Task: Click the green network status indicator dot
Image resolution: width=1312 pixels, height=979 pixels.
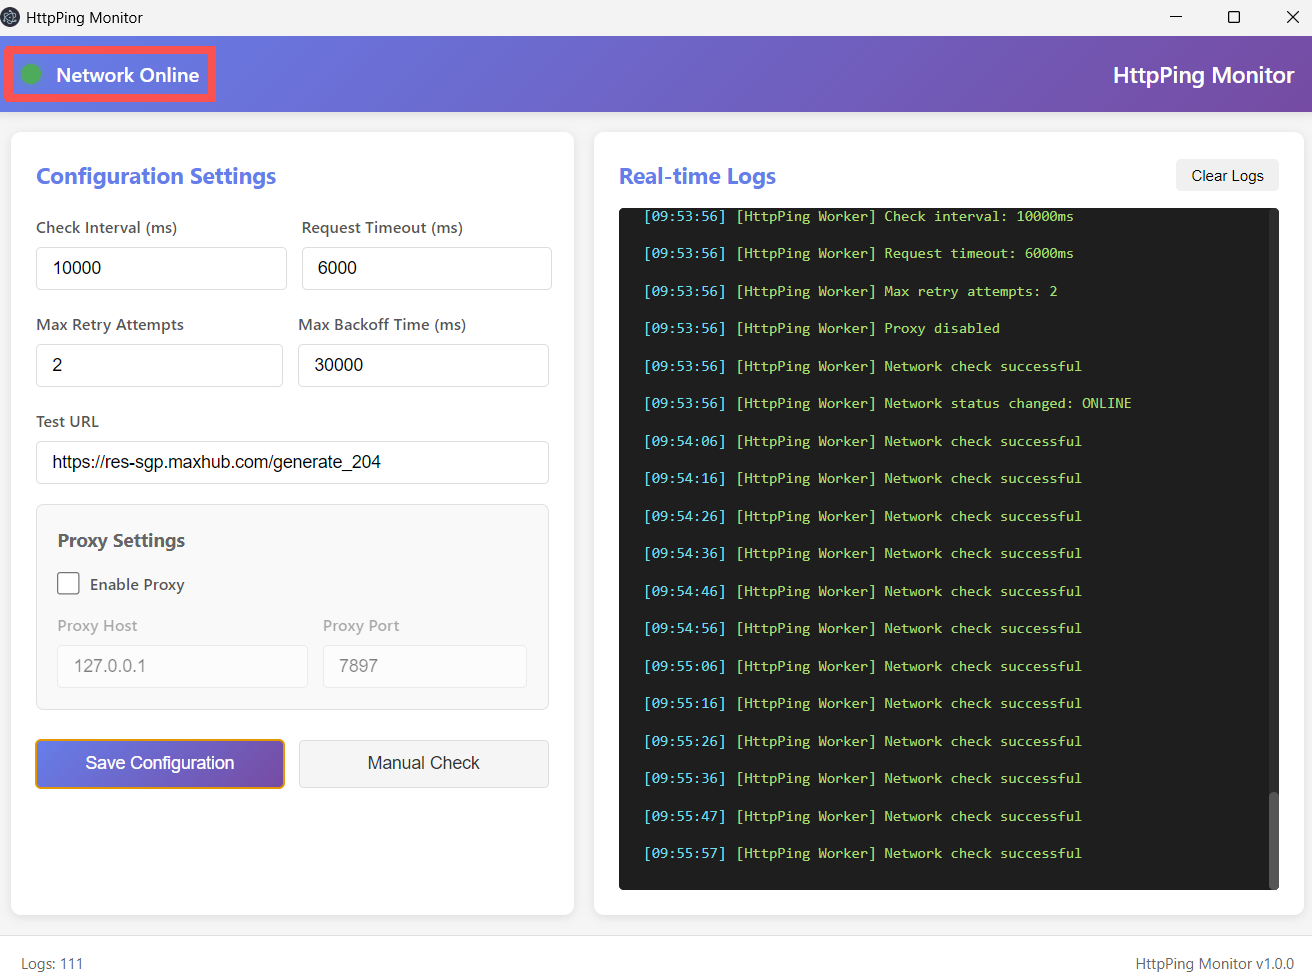Action: click(x=32, y=74)
